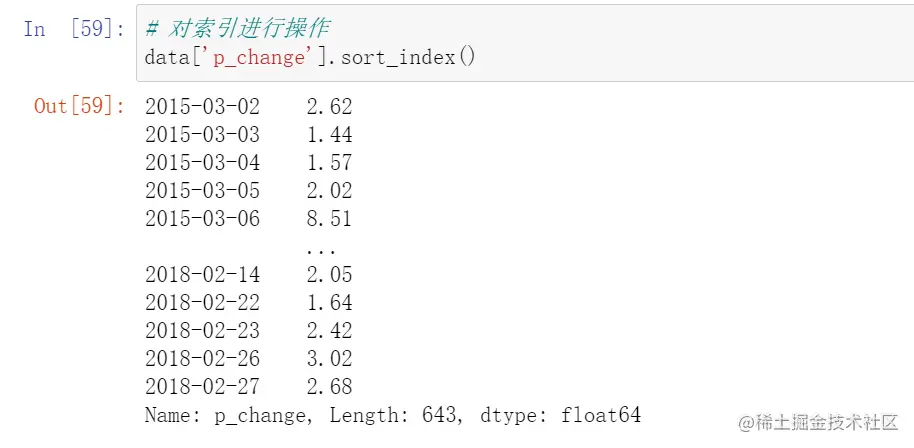914x448 pixels.
Task: Click the 1.44 value in output
Action: tap(330, 134)
